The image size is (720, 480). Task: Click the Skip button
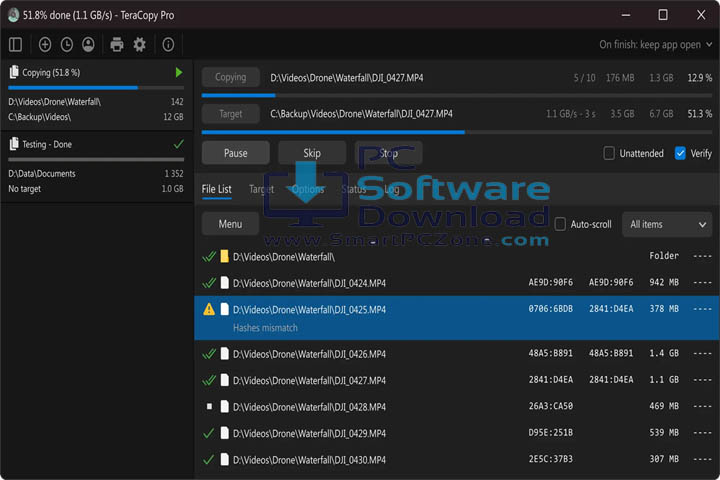coord(312,153)
